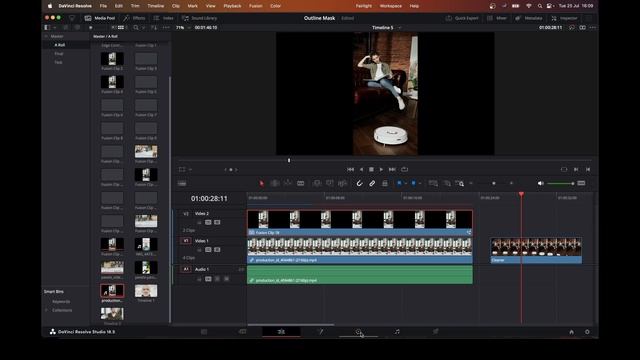Open the Mixer panel
Image resolution: width=640 pixels, height=360 pixels.
tap(497, 18)
